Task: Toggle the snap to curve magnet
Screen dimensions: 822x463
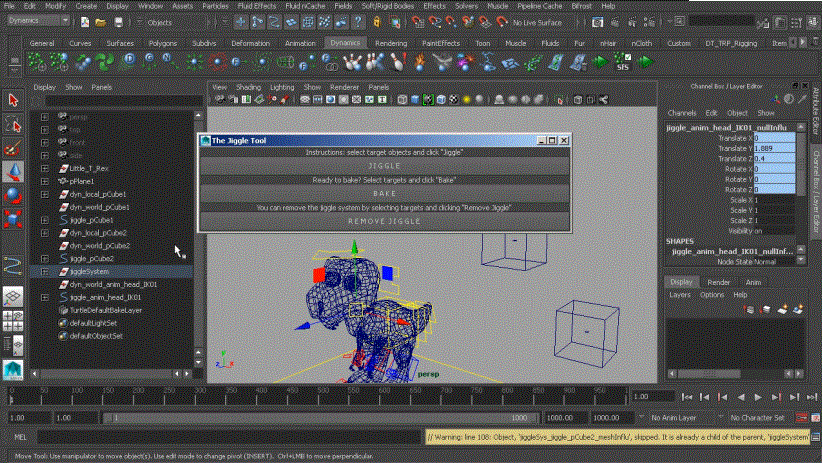Action: 435,23
